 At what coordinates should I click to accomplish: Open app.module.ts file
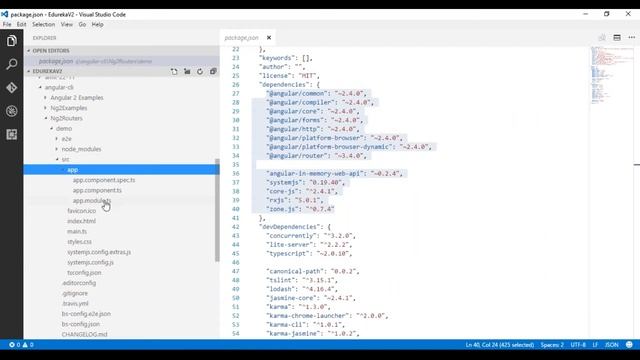pos(92,200)
